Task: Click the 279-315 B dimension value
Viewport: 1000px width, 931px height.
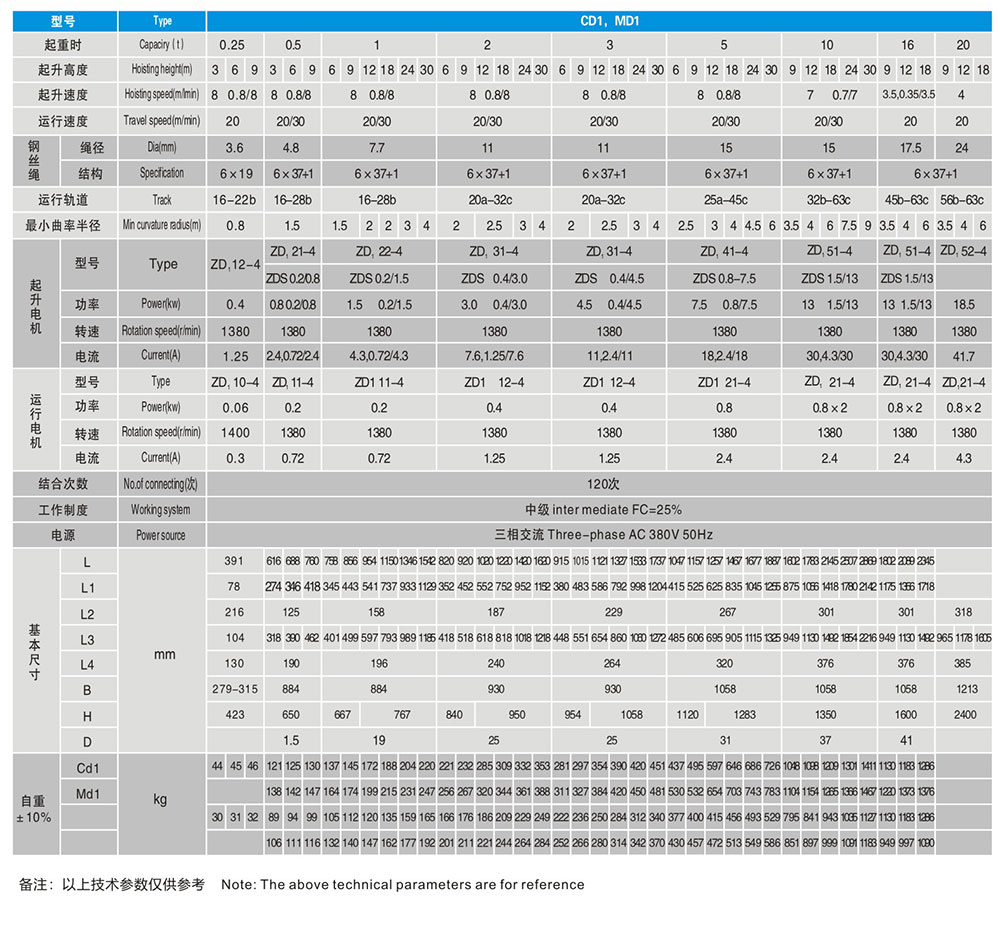Action: [x=235, y=689]
